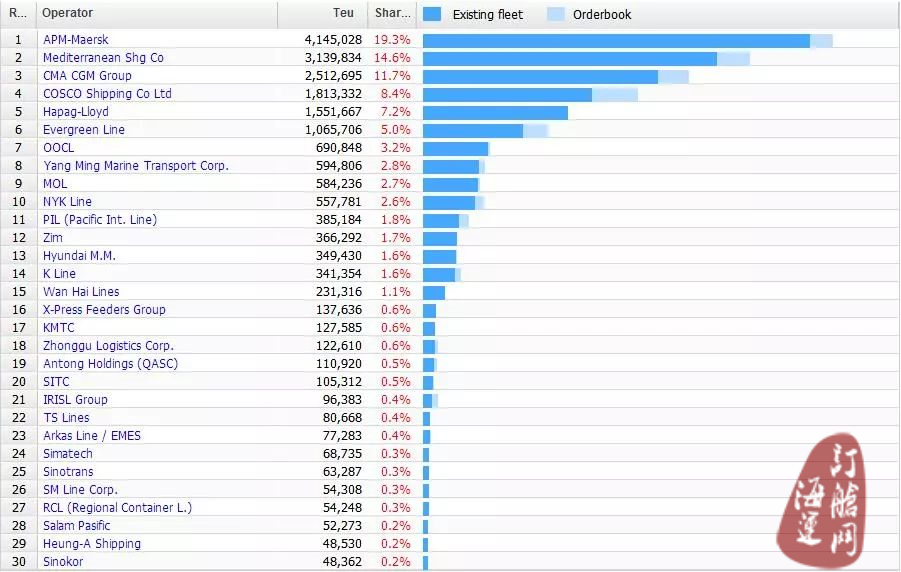Screen dimensions: 901x572
Task: Select the Teu value 1,551,667
Action: 333,112
